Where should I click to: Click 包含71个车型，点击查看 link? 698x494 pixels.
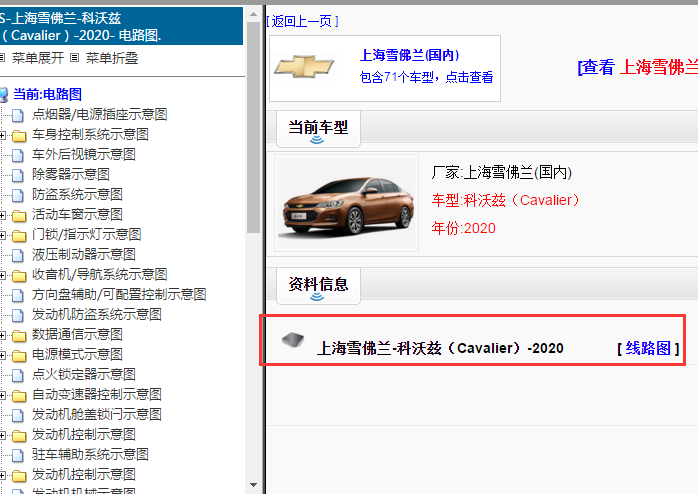(426, 77)
